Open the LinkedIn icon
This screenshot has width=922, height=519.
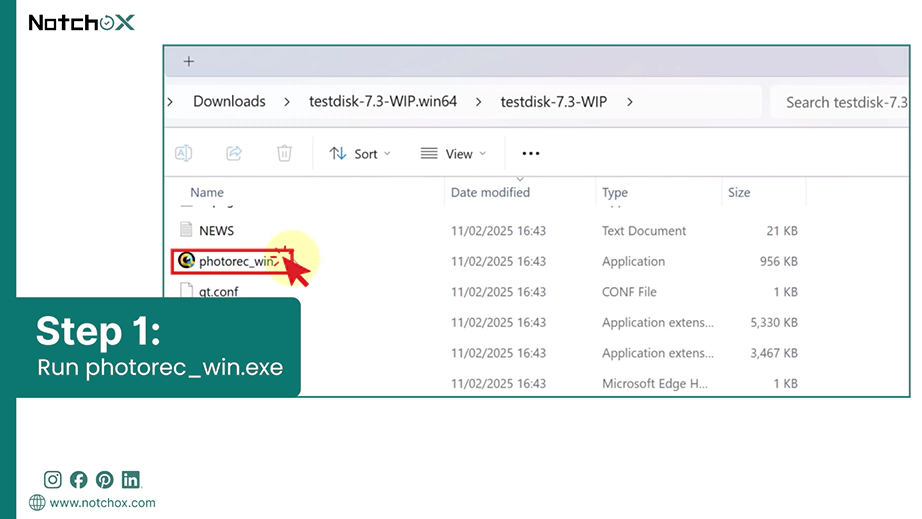pos(131,480)
